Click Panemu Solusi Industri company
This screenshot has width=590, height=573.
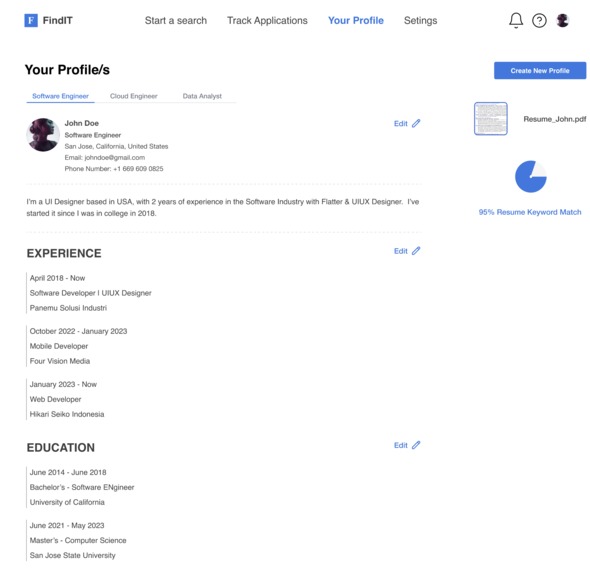(68, 308)
